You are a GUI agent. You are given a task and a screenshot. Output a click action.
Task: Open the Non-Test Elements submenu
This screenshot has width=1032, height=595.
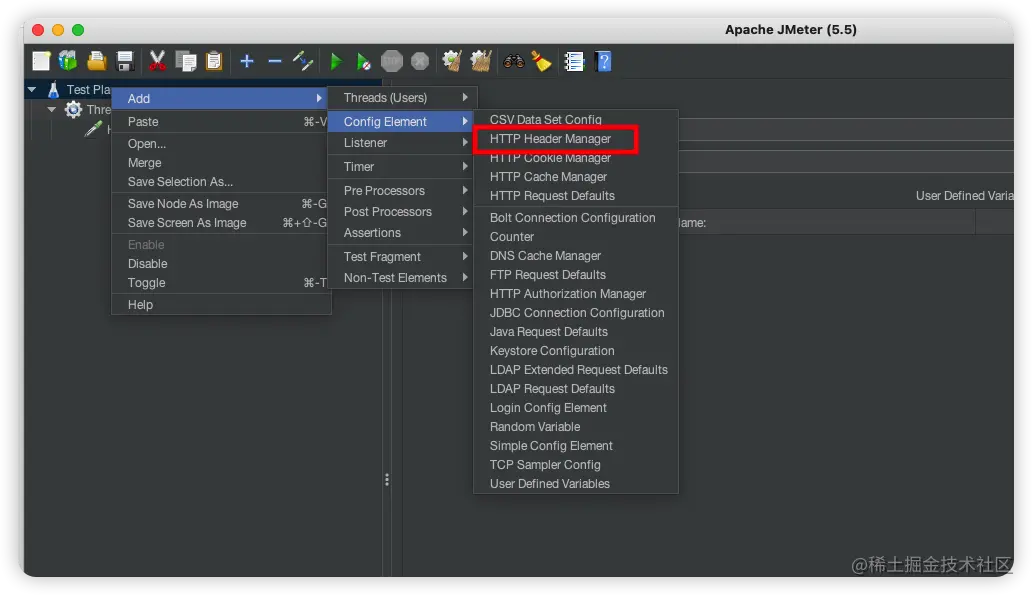click(x=401, y=278)
